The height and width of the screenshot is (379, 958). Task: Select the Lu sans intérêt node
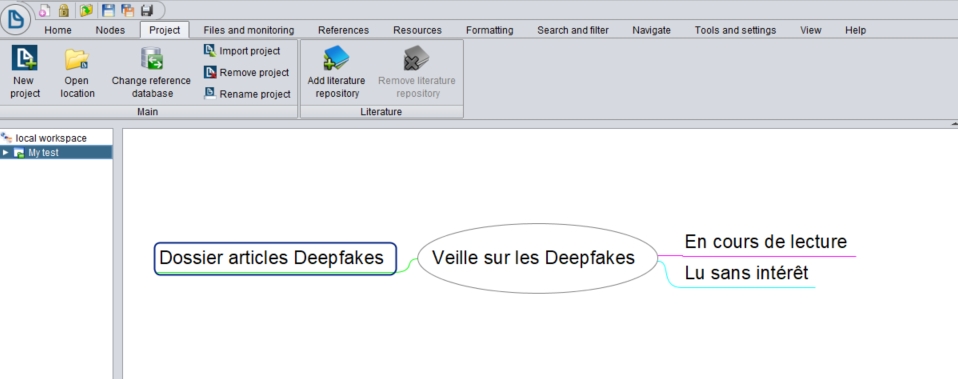point(747,273)
